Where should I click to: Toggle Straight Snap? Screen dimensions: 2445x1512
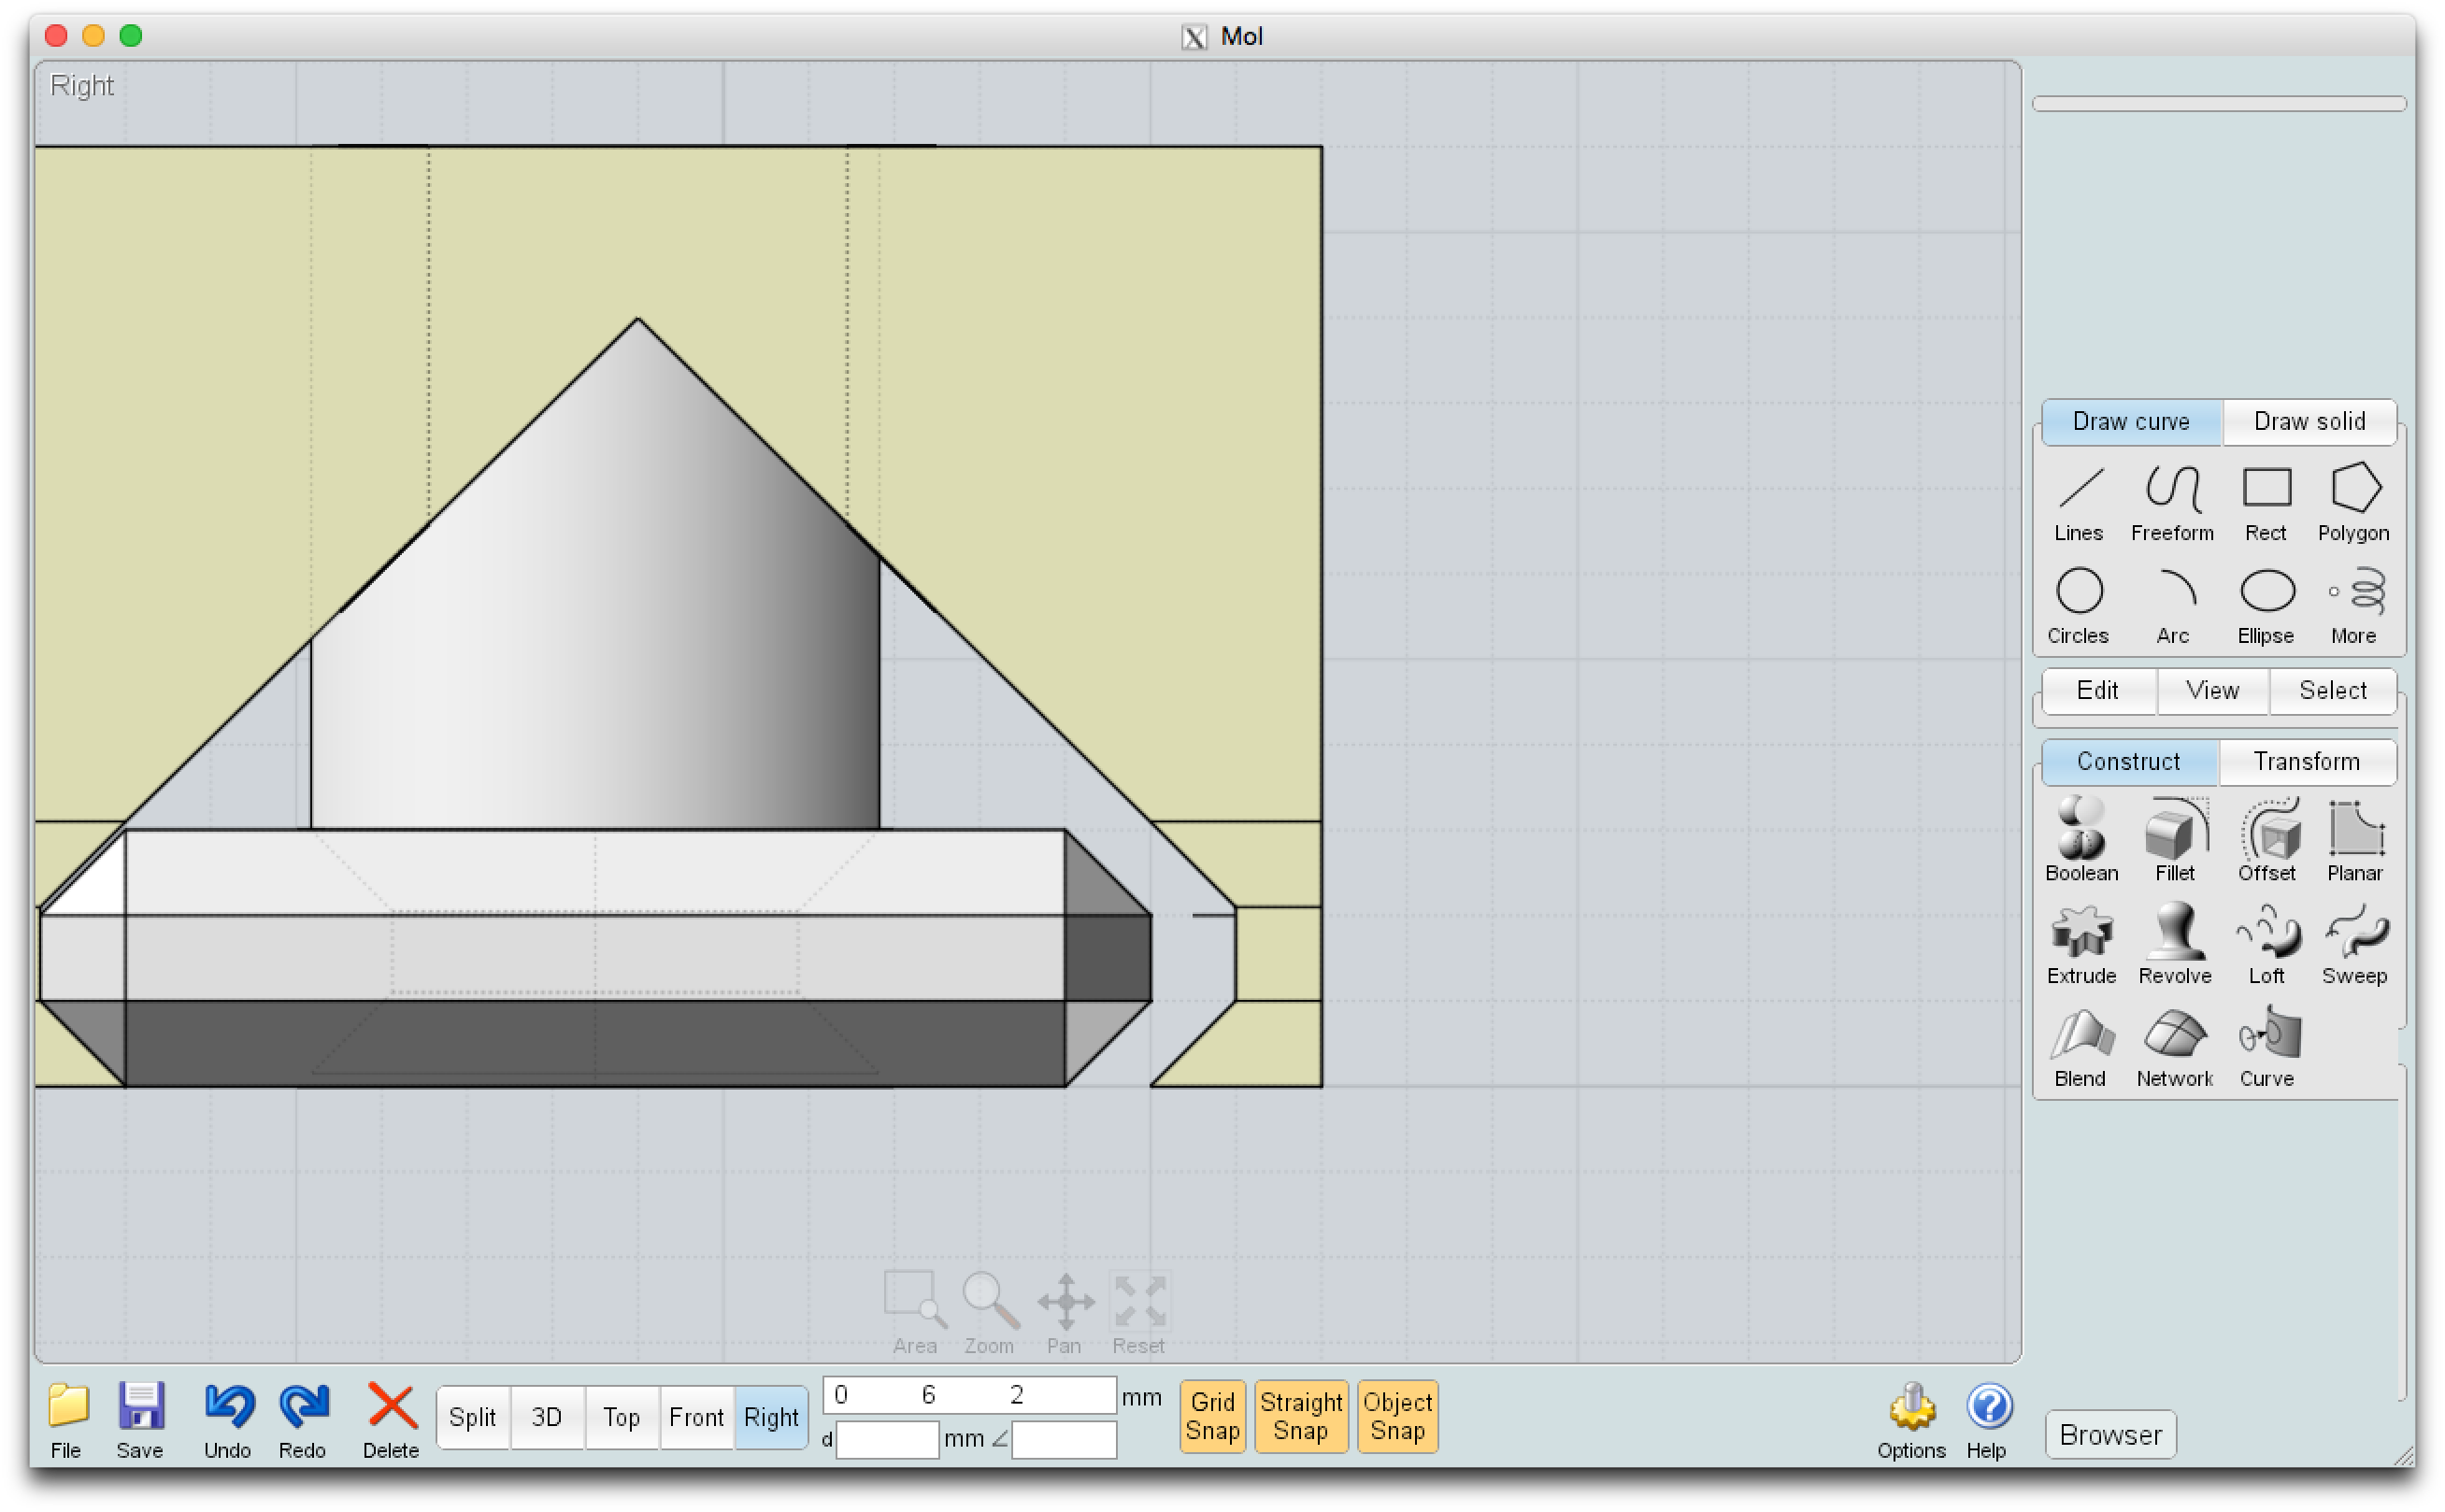click(x=1301, y=1416)
